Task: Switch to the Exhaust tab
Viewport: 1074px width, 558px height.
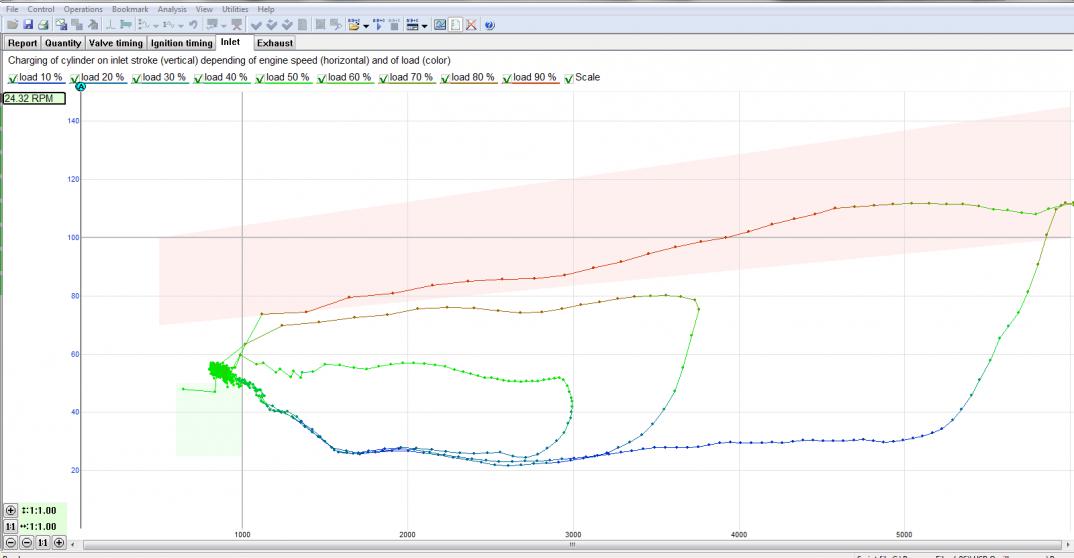Action: [274, 43]
